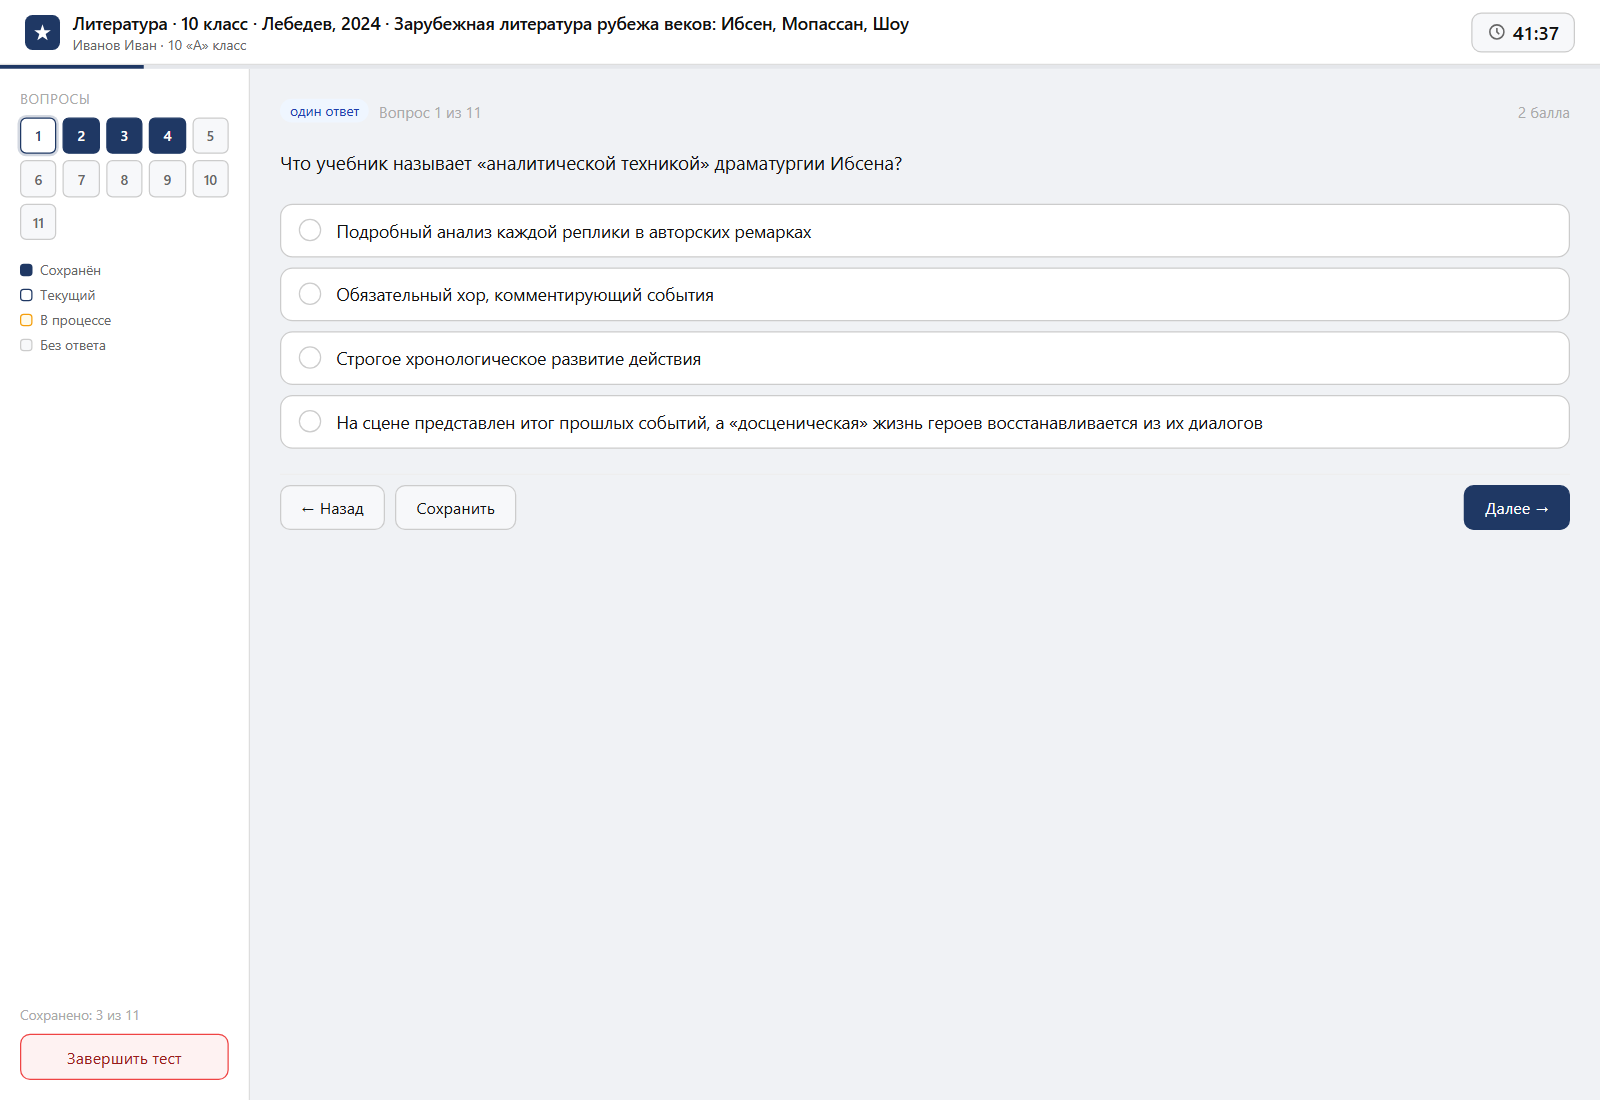Finish the test with Завершить тест

(x=124, y=1057)
